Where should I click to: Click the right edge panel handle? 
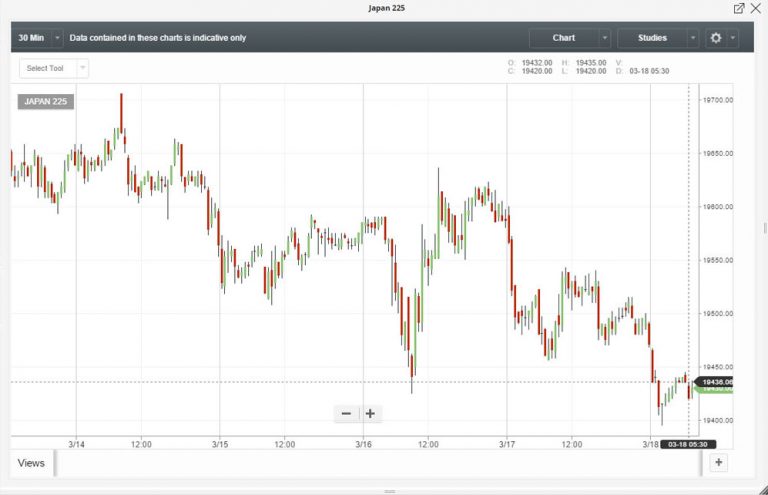[x=765, y=228]
